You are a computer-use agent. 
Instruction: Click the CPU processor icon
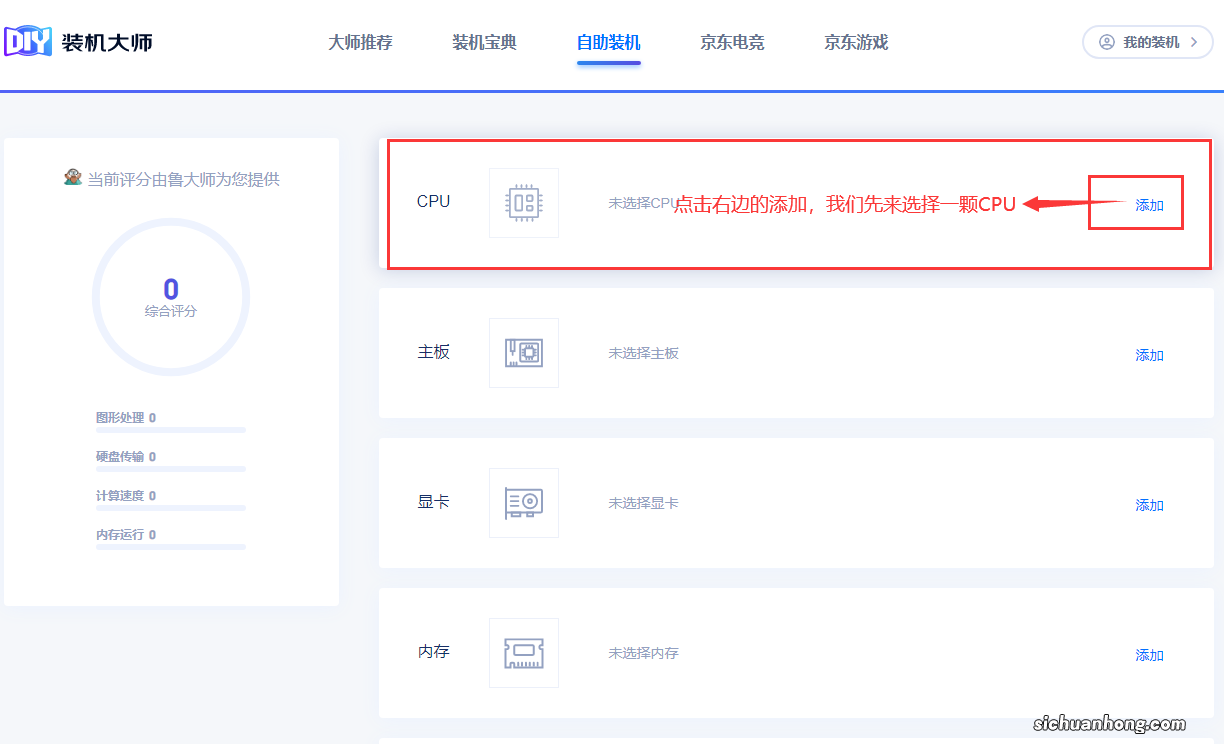(523, 202)
